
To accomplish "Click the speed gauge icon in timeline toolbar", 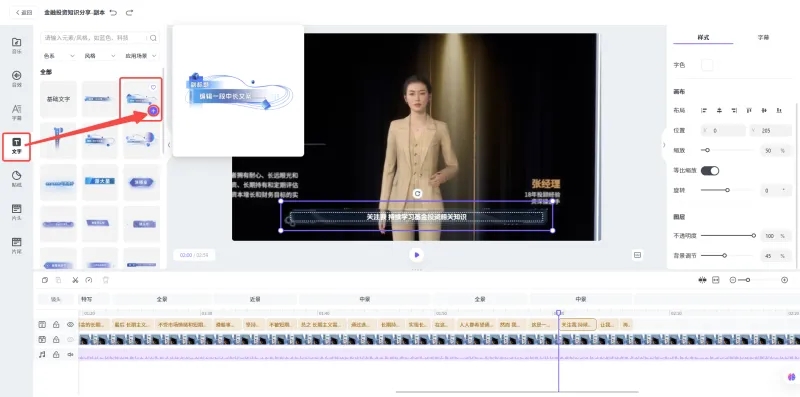I will click(x=89, y=280).
